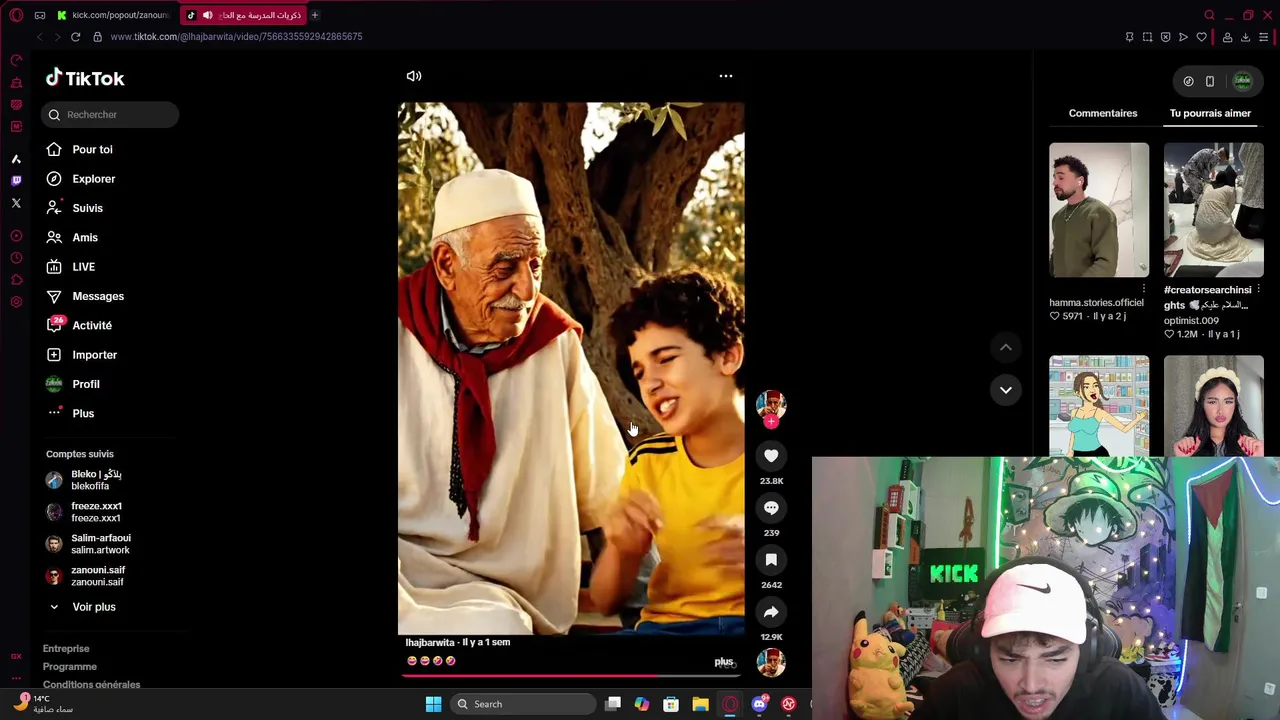Mute the video with the speaker icon
Image resolution: width=1280 pixels, height=720 pixels.
[x=414, y=76]
